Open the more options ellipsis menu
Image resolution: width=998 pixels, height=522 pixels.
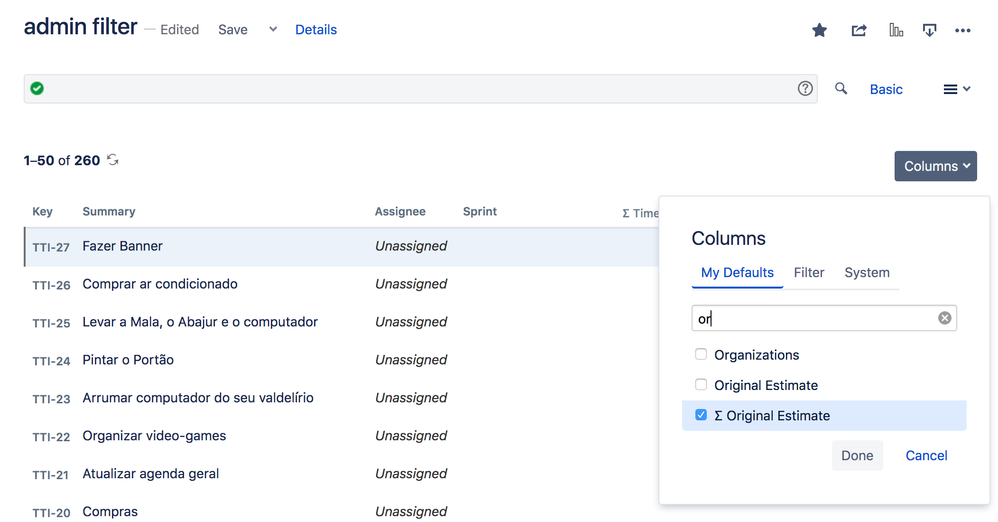pyautogui.click(x=962, y=30)
